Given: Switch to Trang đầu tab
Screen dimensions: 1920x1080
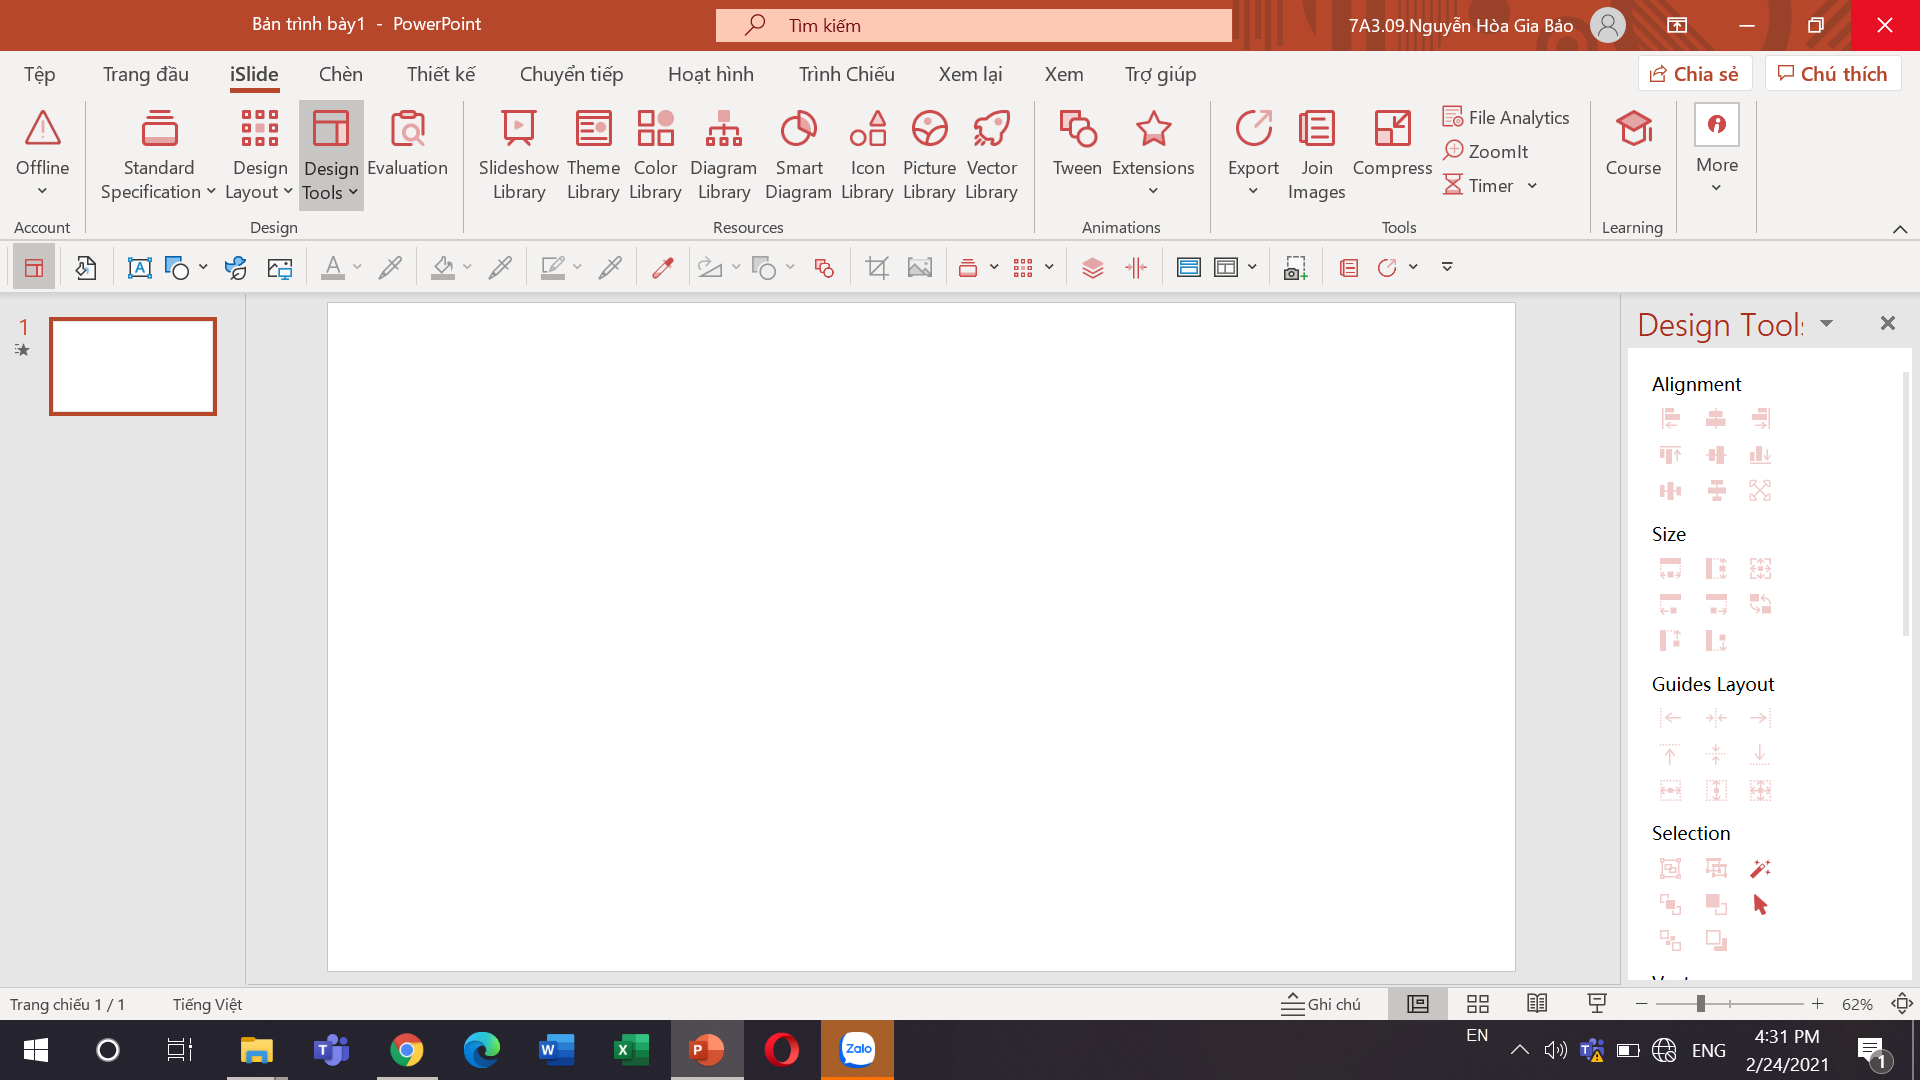Looking at the screenshot, I should pos(145,74).
